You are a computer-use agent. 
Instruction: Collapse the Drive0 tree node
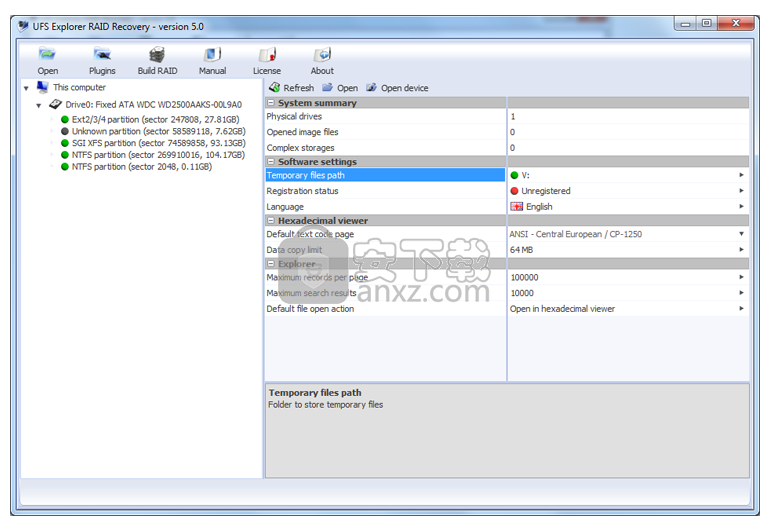pyautogui.click(x=38, y=106)
